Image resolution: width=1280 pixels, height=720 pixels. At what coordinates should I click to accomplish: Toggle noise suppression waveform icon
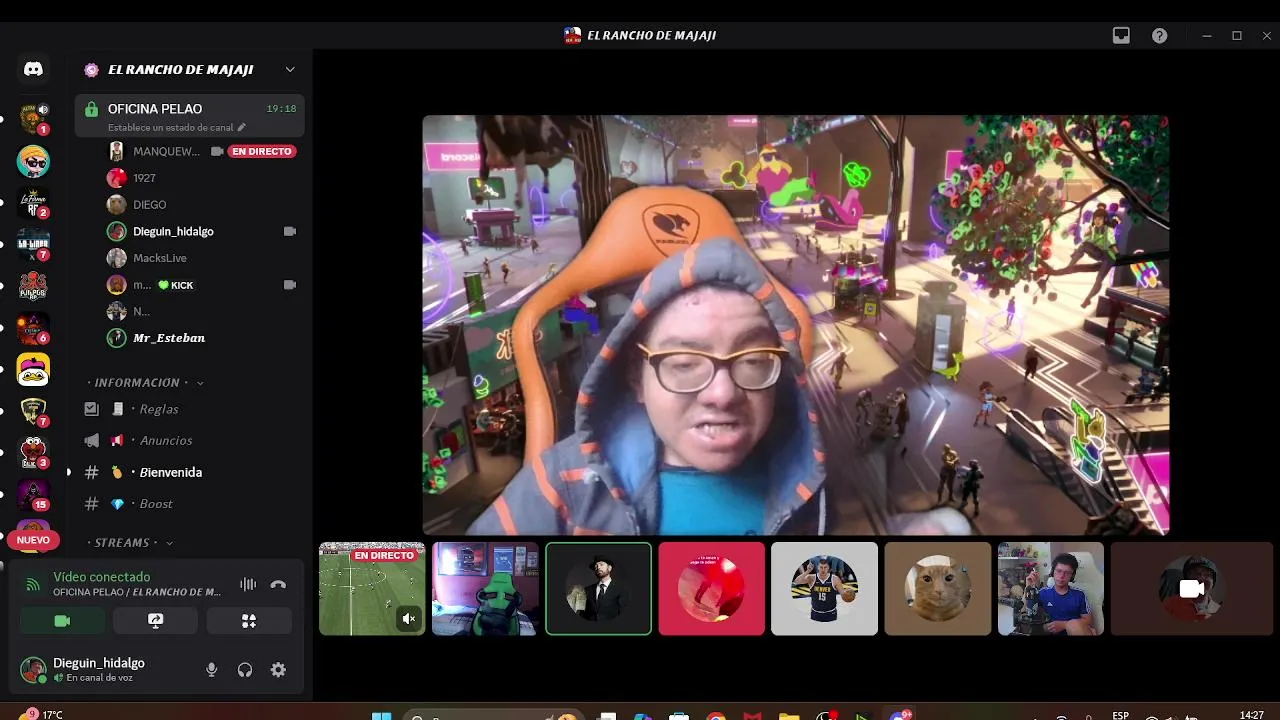pos(248,584)
